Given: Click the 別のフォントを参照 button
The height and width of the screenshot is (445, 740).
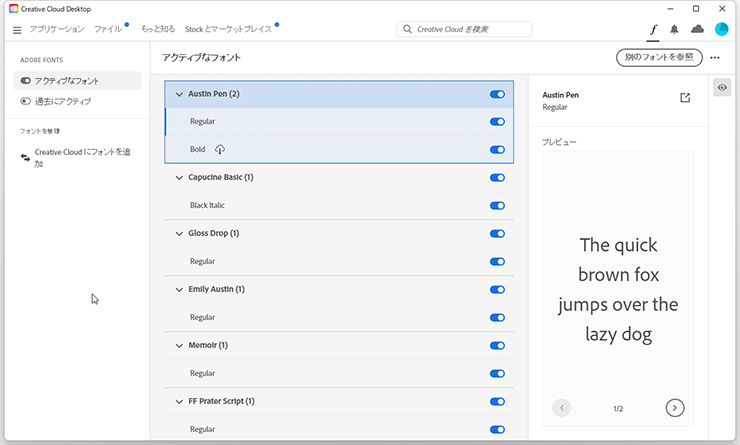Looking at the screenshot, I should click(659, 58).
